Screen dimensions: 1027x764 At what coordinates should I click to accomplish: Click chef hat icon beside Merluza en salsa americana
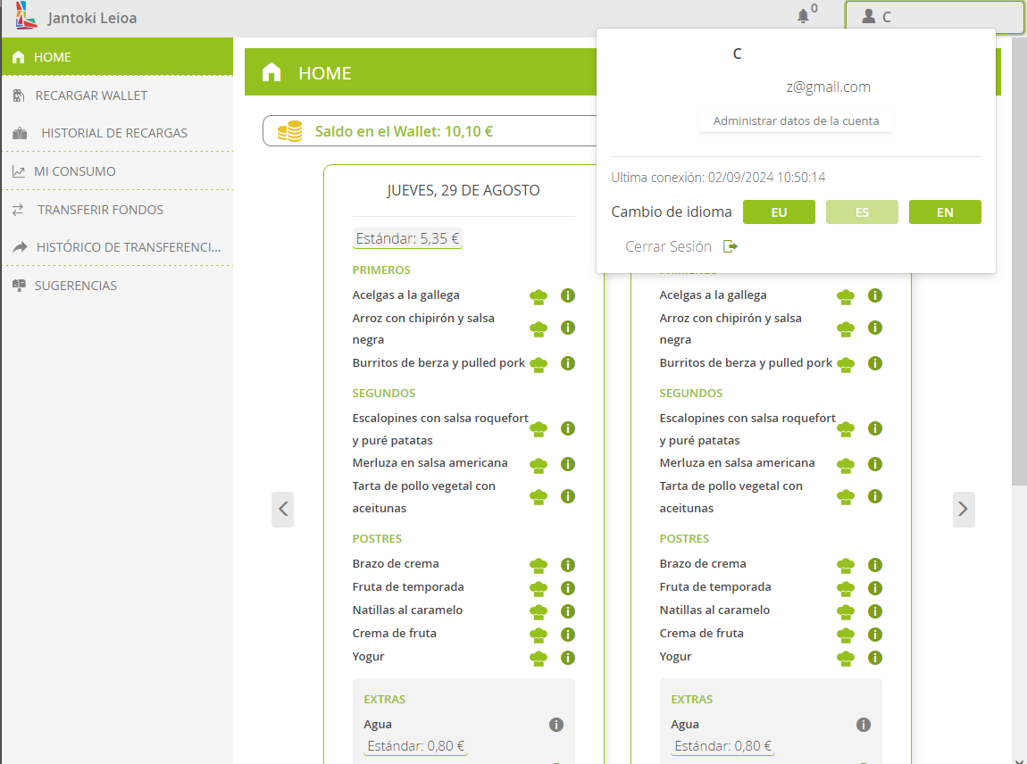(539, 465)
